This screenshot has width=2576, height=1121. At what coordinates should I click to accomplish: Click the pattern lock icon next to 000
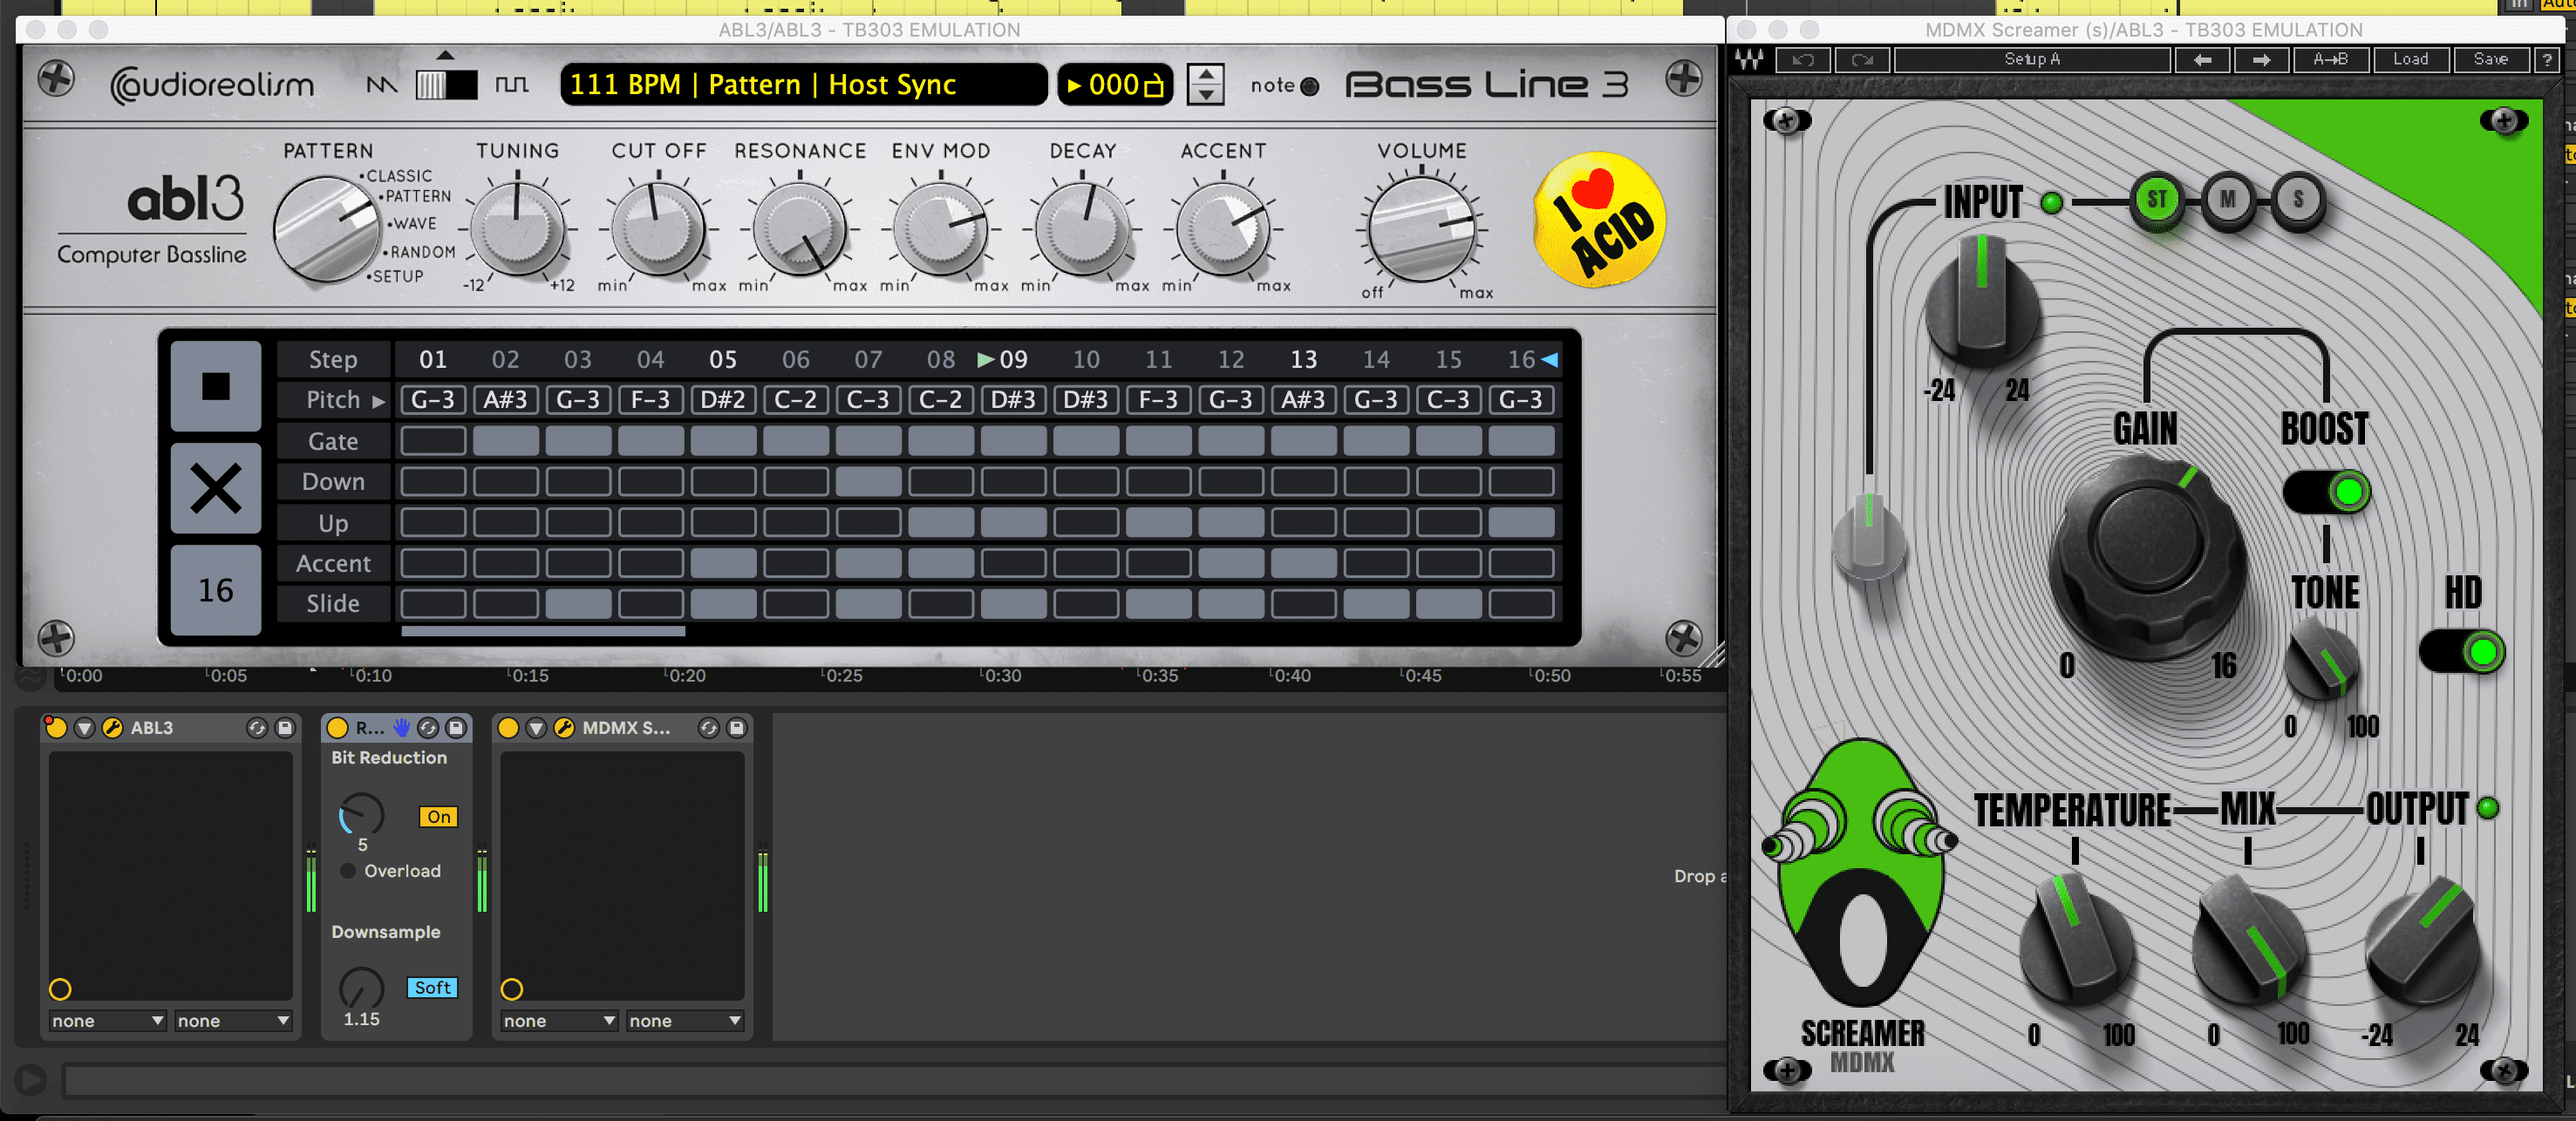1154,85
